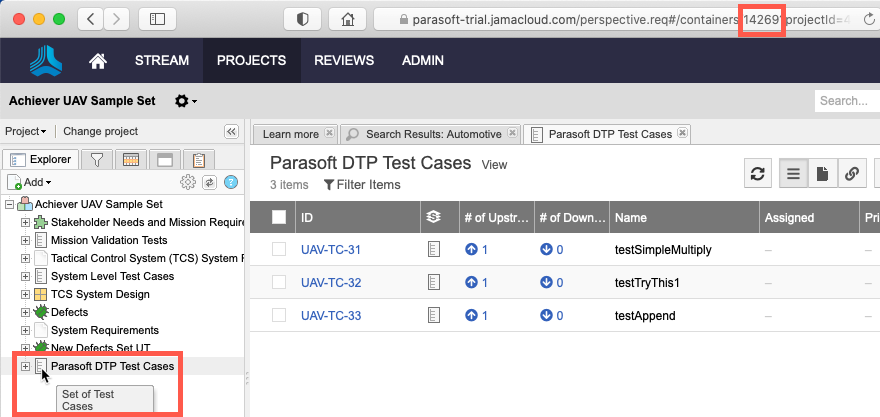The width and height of the screenshot is (880, 417).
Task: Go to PROJECTS in top navigation
Action: coord(251,61)
